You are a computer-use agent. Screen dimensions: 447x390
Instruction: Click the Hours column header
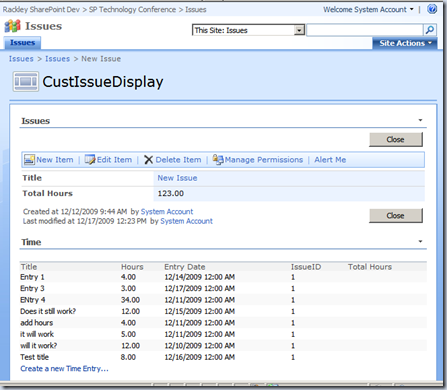[132, 267]
